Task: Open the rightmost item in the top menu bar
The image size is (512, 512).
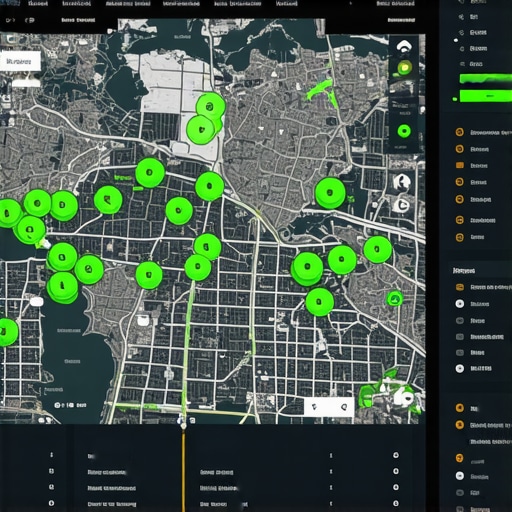Action: pos(395,4)
